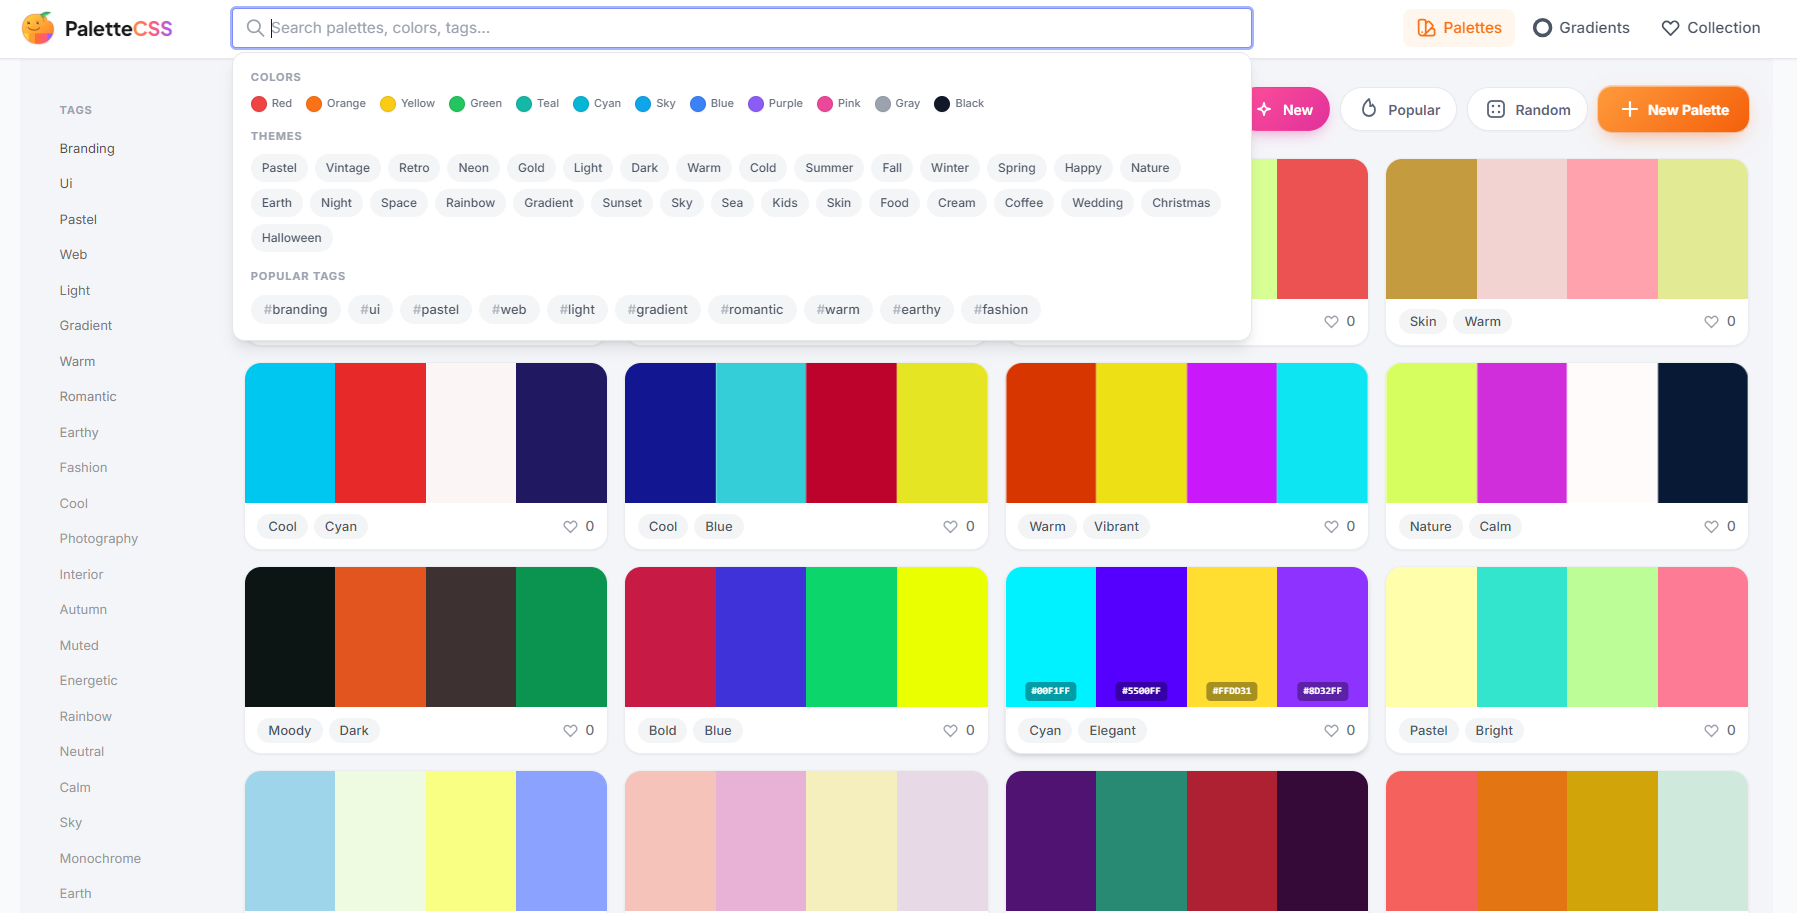Like the Pastel Bright palette heart
Viewport: 1797px width, 913px height.
(x=1712, y=731)
